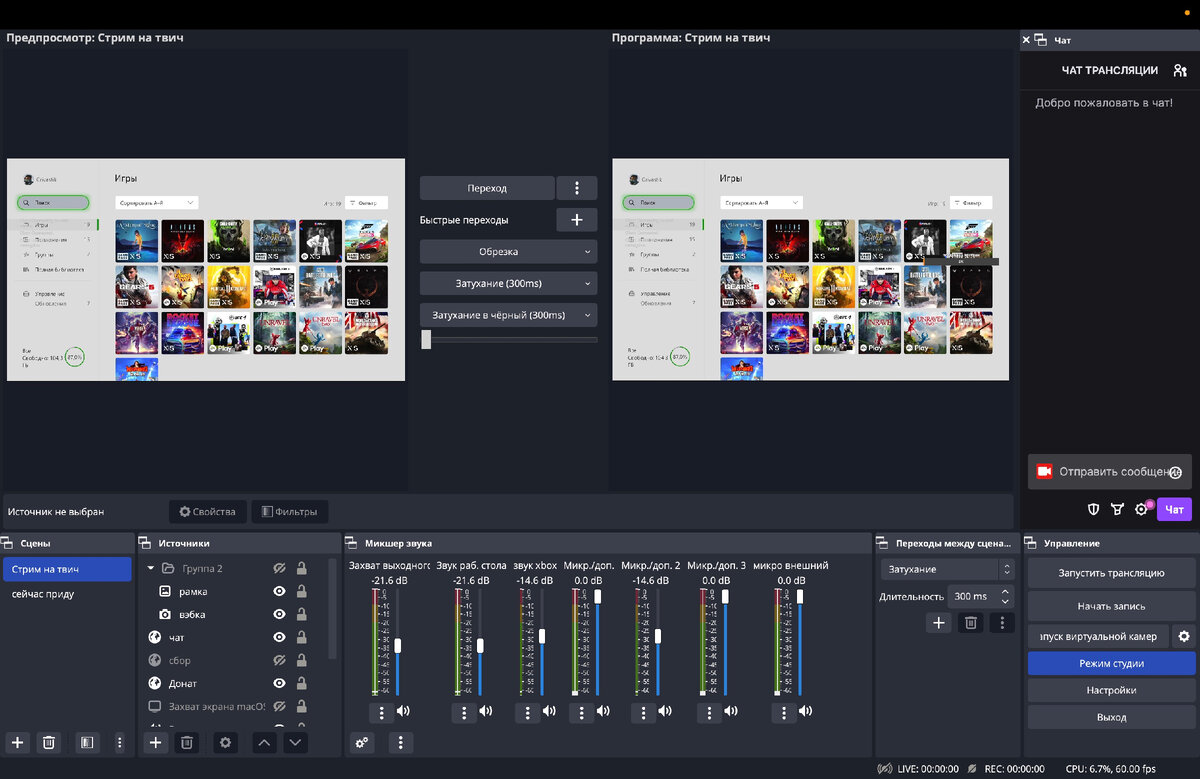1200x779 pixels.
Task: Mute Звук раб. стола speaker icon
Action: click(486, 712)
